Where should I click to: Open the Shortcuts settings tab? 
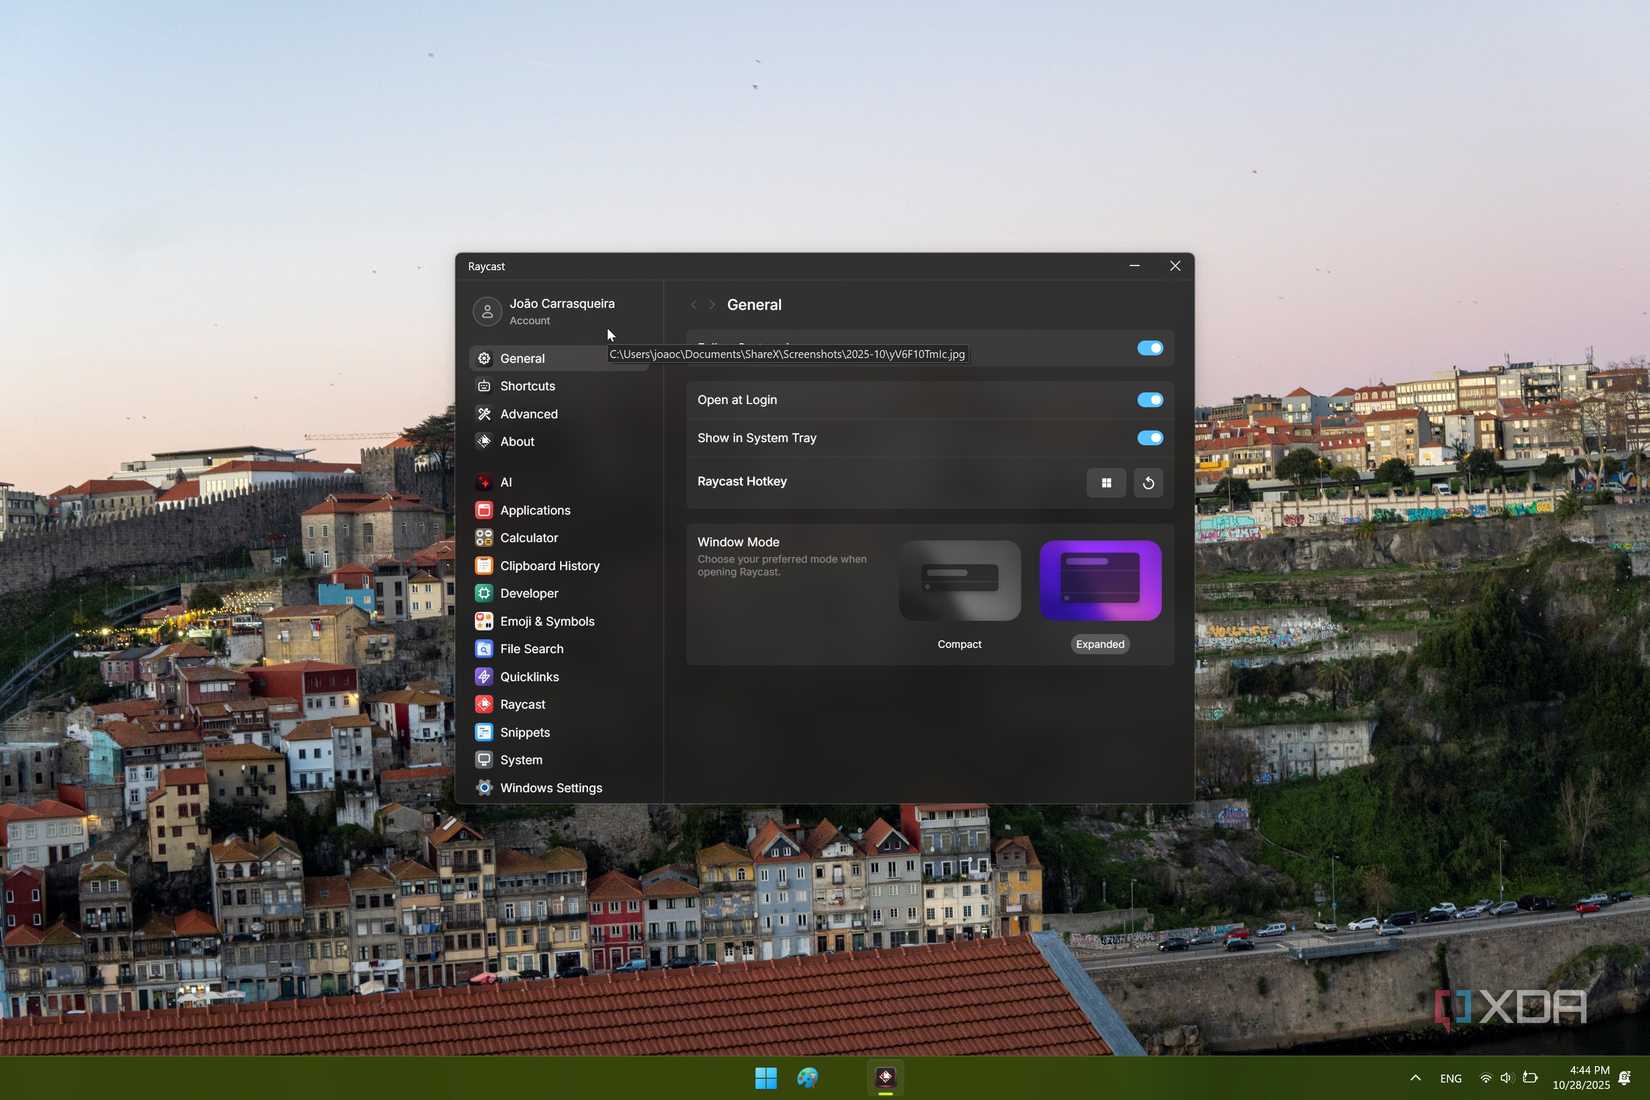point(558,386)
